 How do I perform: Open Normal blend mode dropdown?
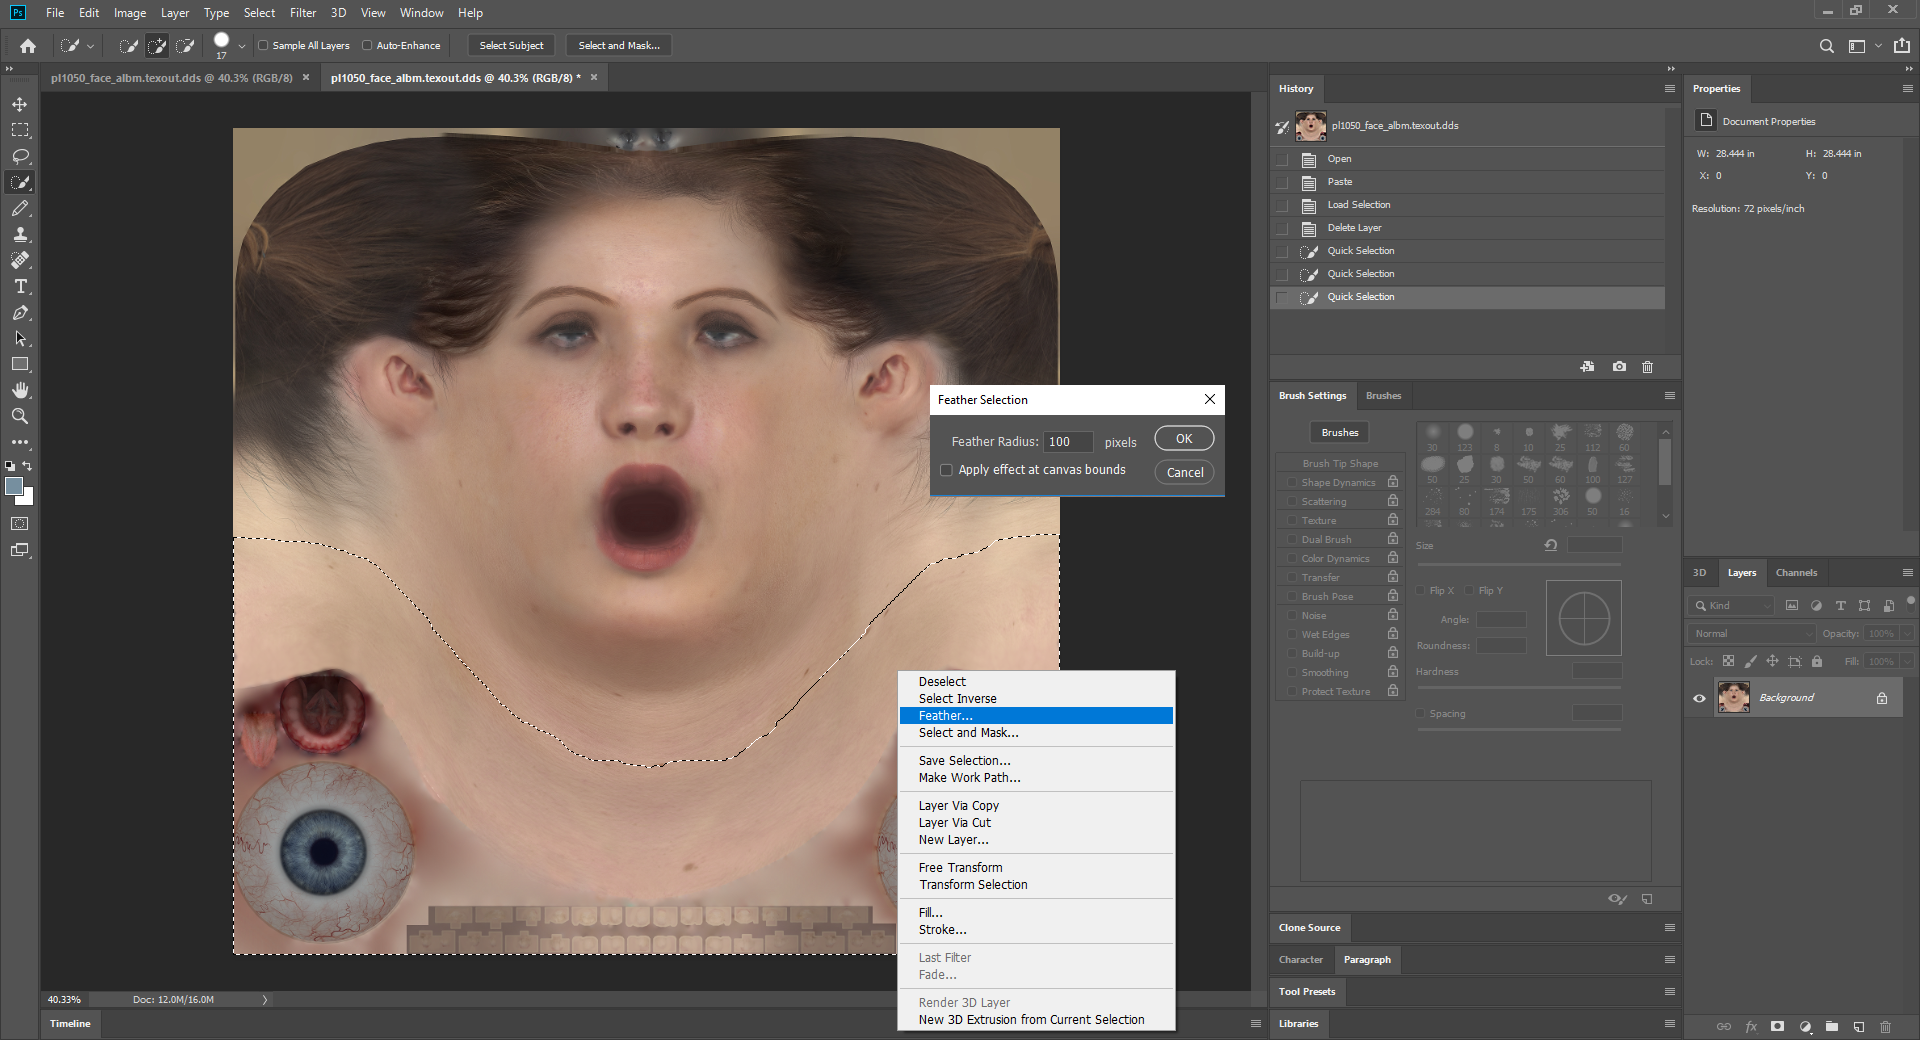tap(1752, 634)
